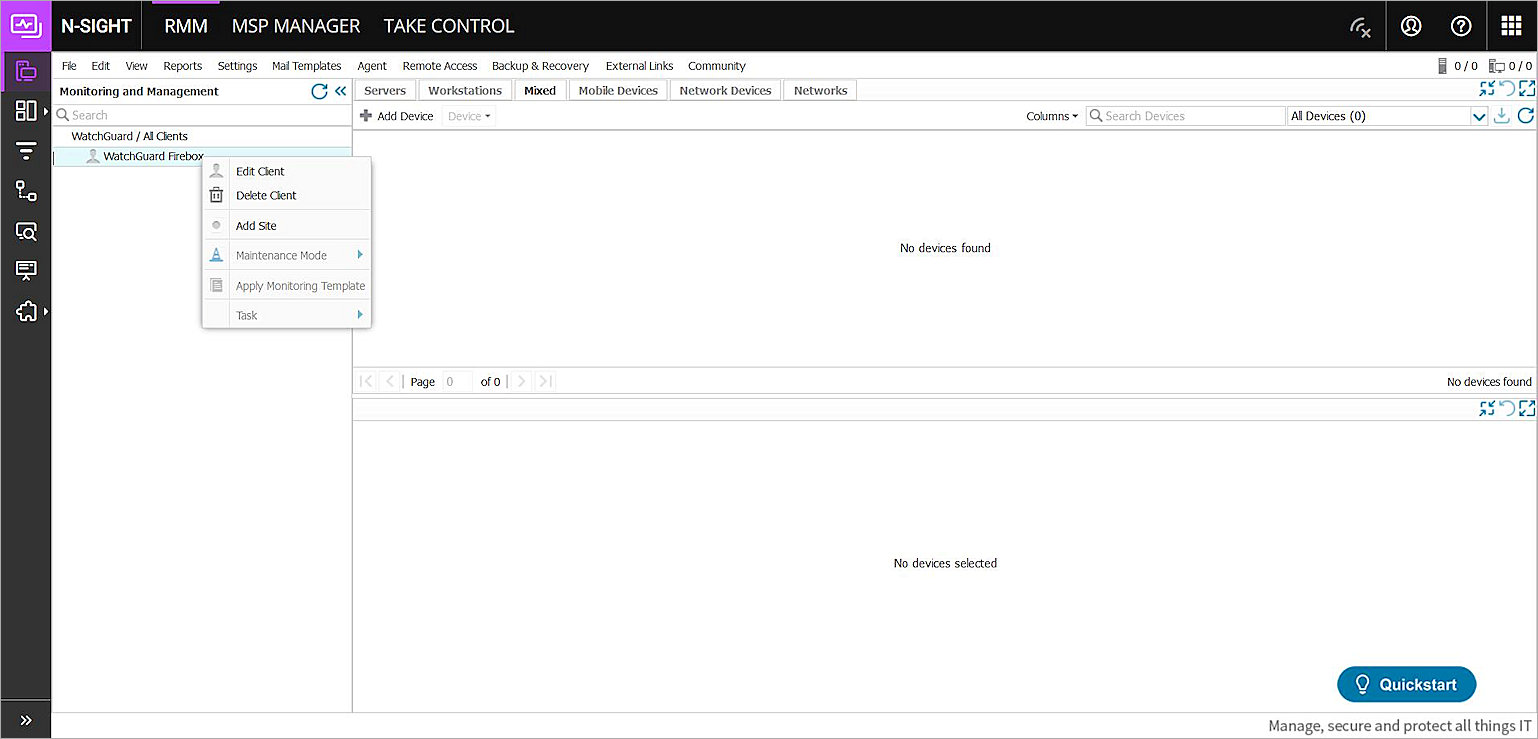Download the device list with the export icon
Image resolution: width=1538 pixels, height=739 pixels.
click(1501, 116)
